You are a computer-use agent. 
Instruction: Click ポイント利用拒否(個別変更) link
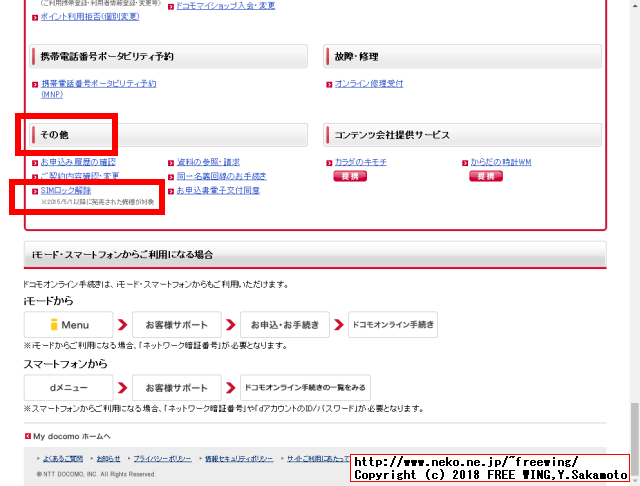pos(89,17)
